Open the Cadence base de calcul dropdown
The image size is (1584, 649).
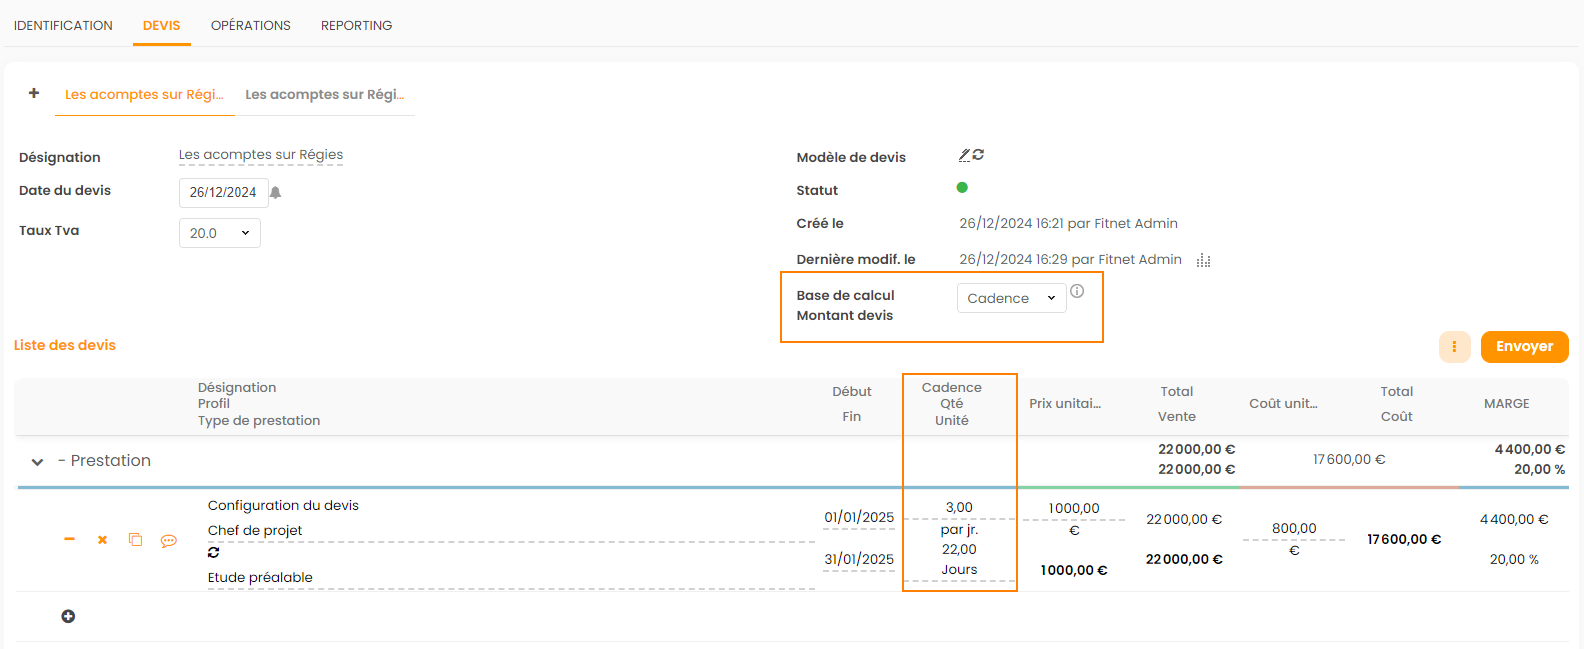click(x=1011, y=298)
